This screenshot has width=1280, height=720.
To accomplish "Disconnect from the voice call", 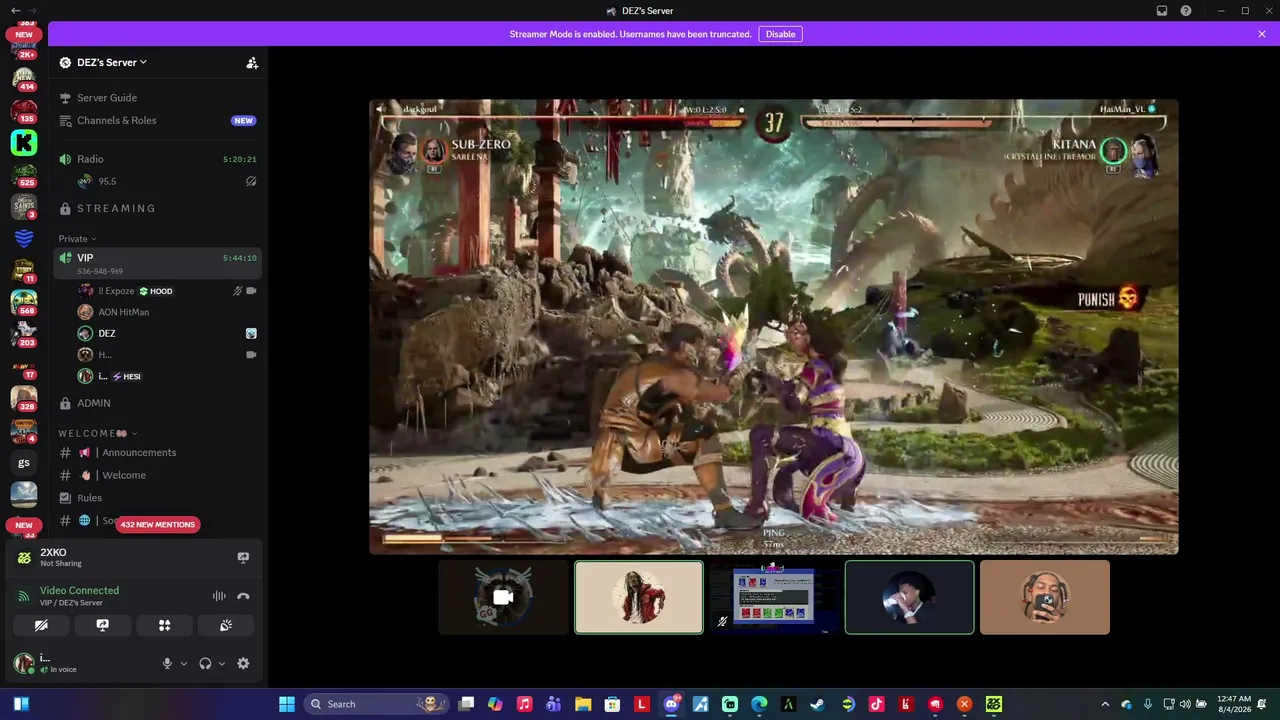I will pos(243,596).
